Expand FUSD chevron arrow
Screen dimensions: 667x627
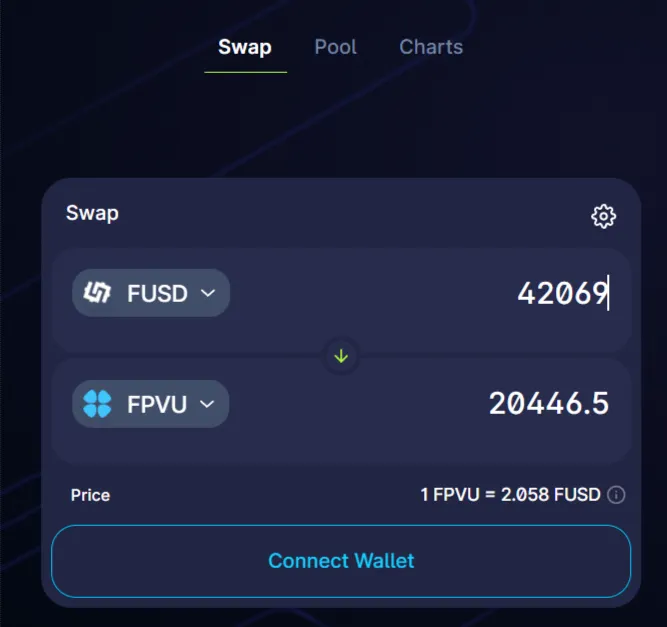pos(208,293)
